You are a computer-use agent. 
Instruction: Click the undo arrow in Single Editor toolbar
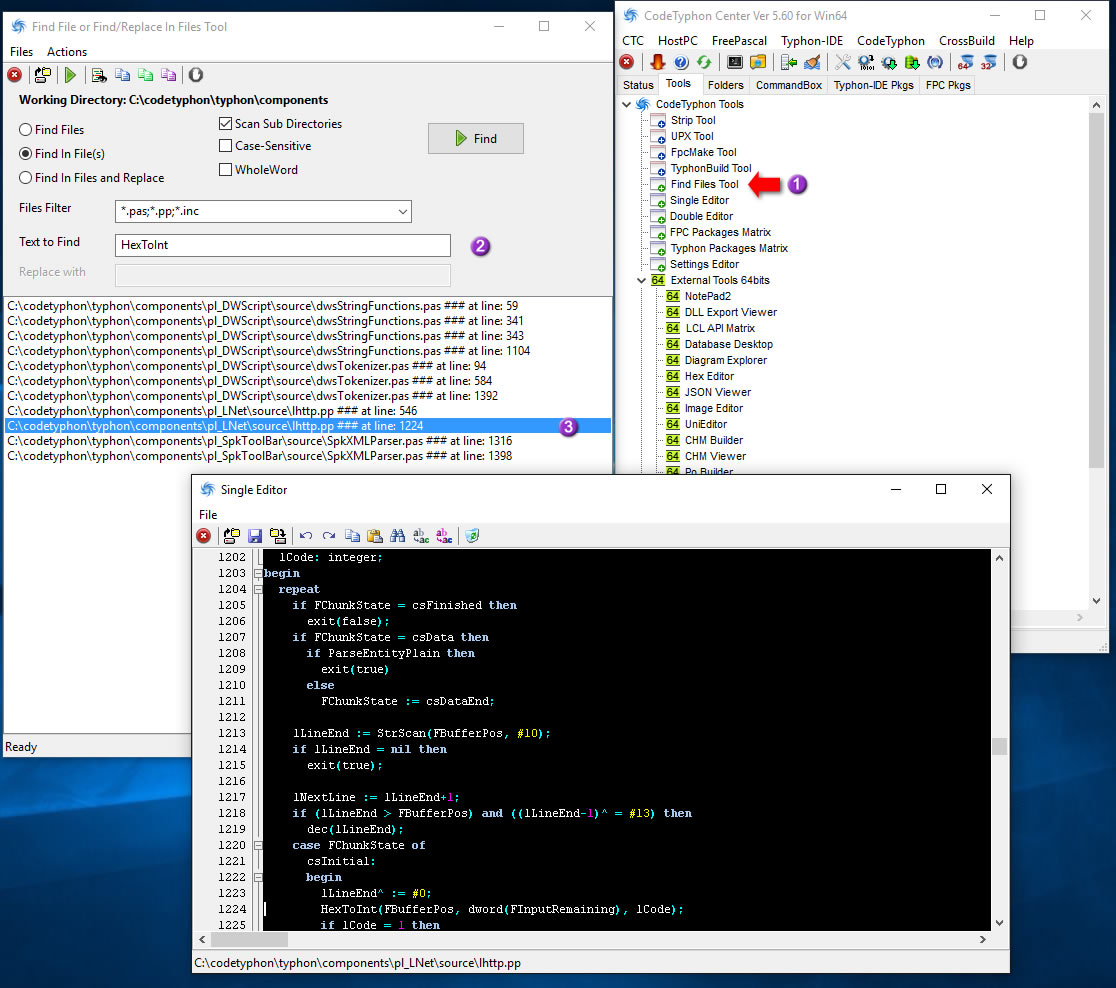click(306, 536)
